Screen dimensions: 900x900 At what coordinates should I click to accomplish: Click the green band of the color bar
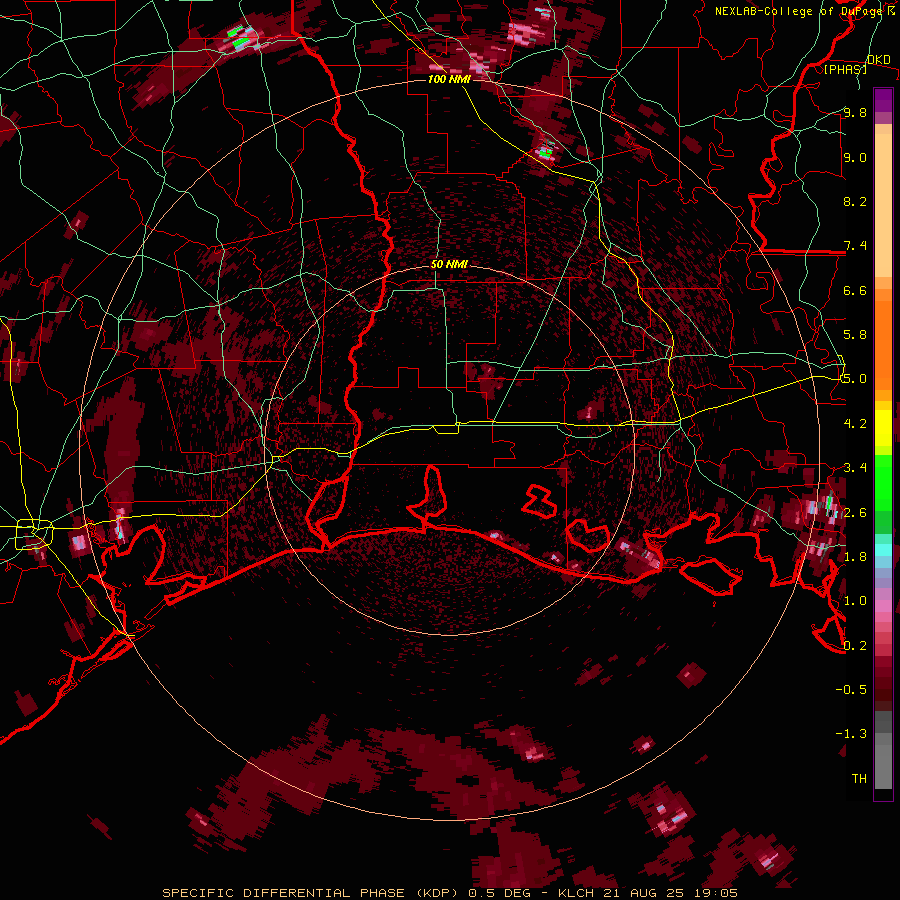(883, 494)
